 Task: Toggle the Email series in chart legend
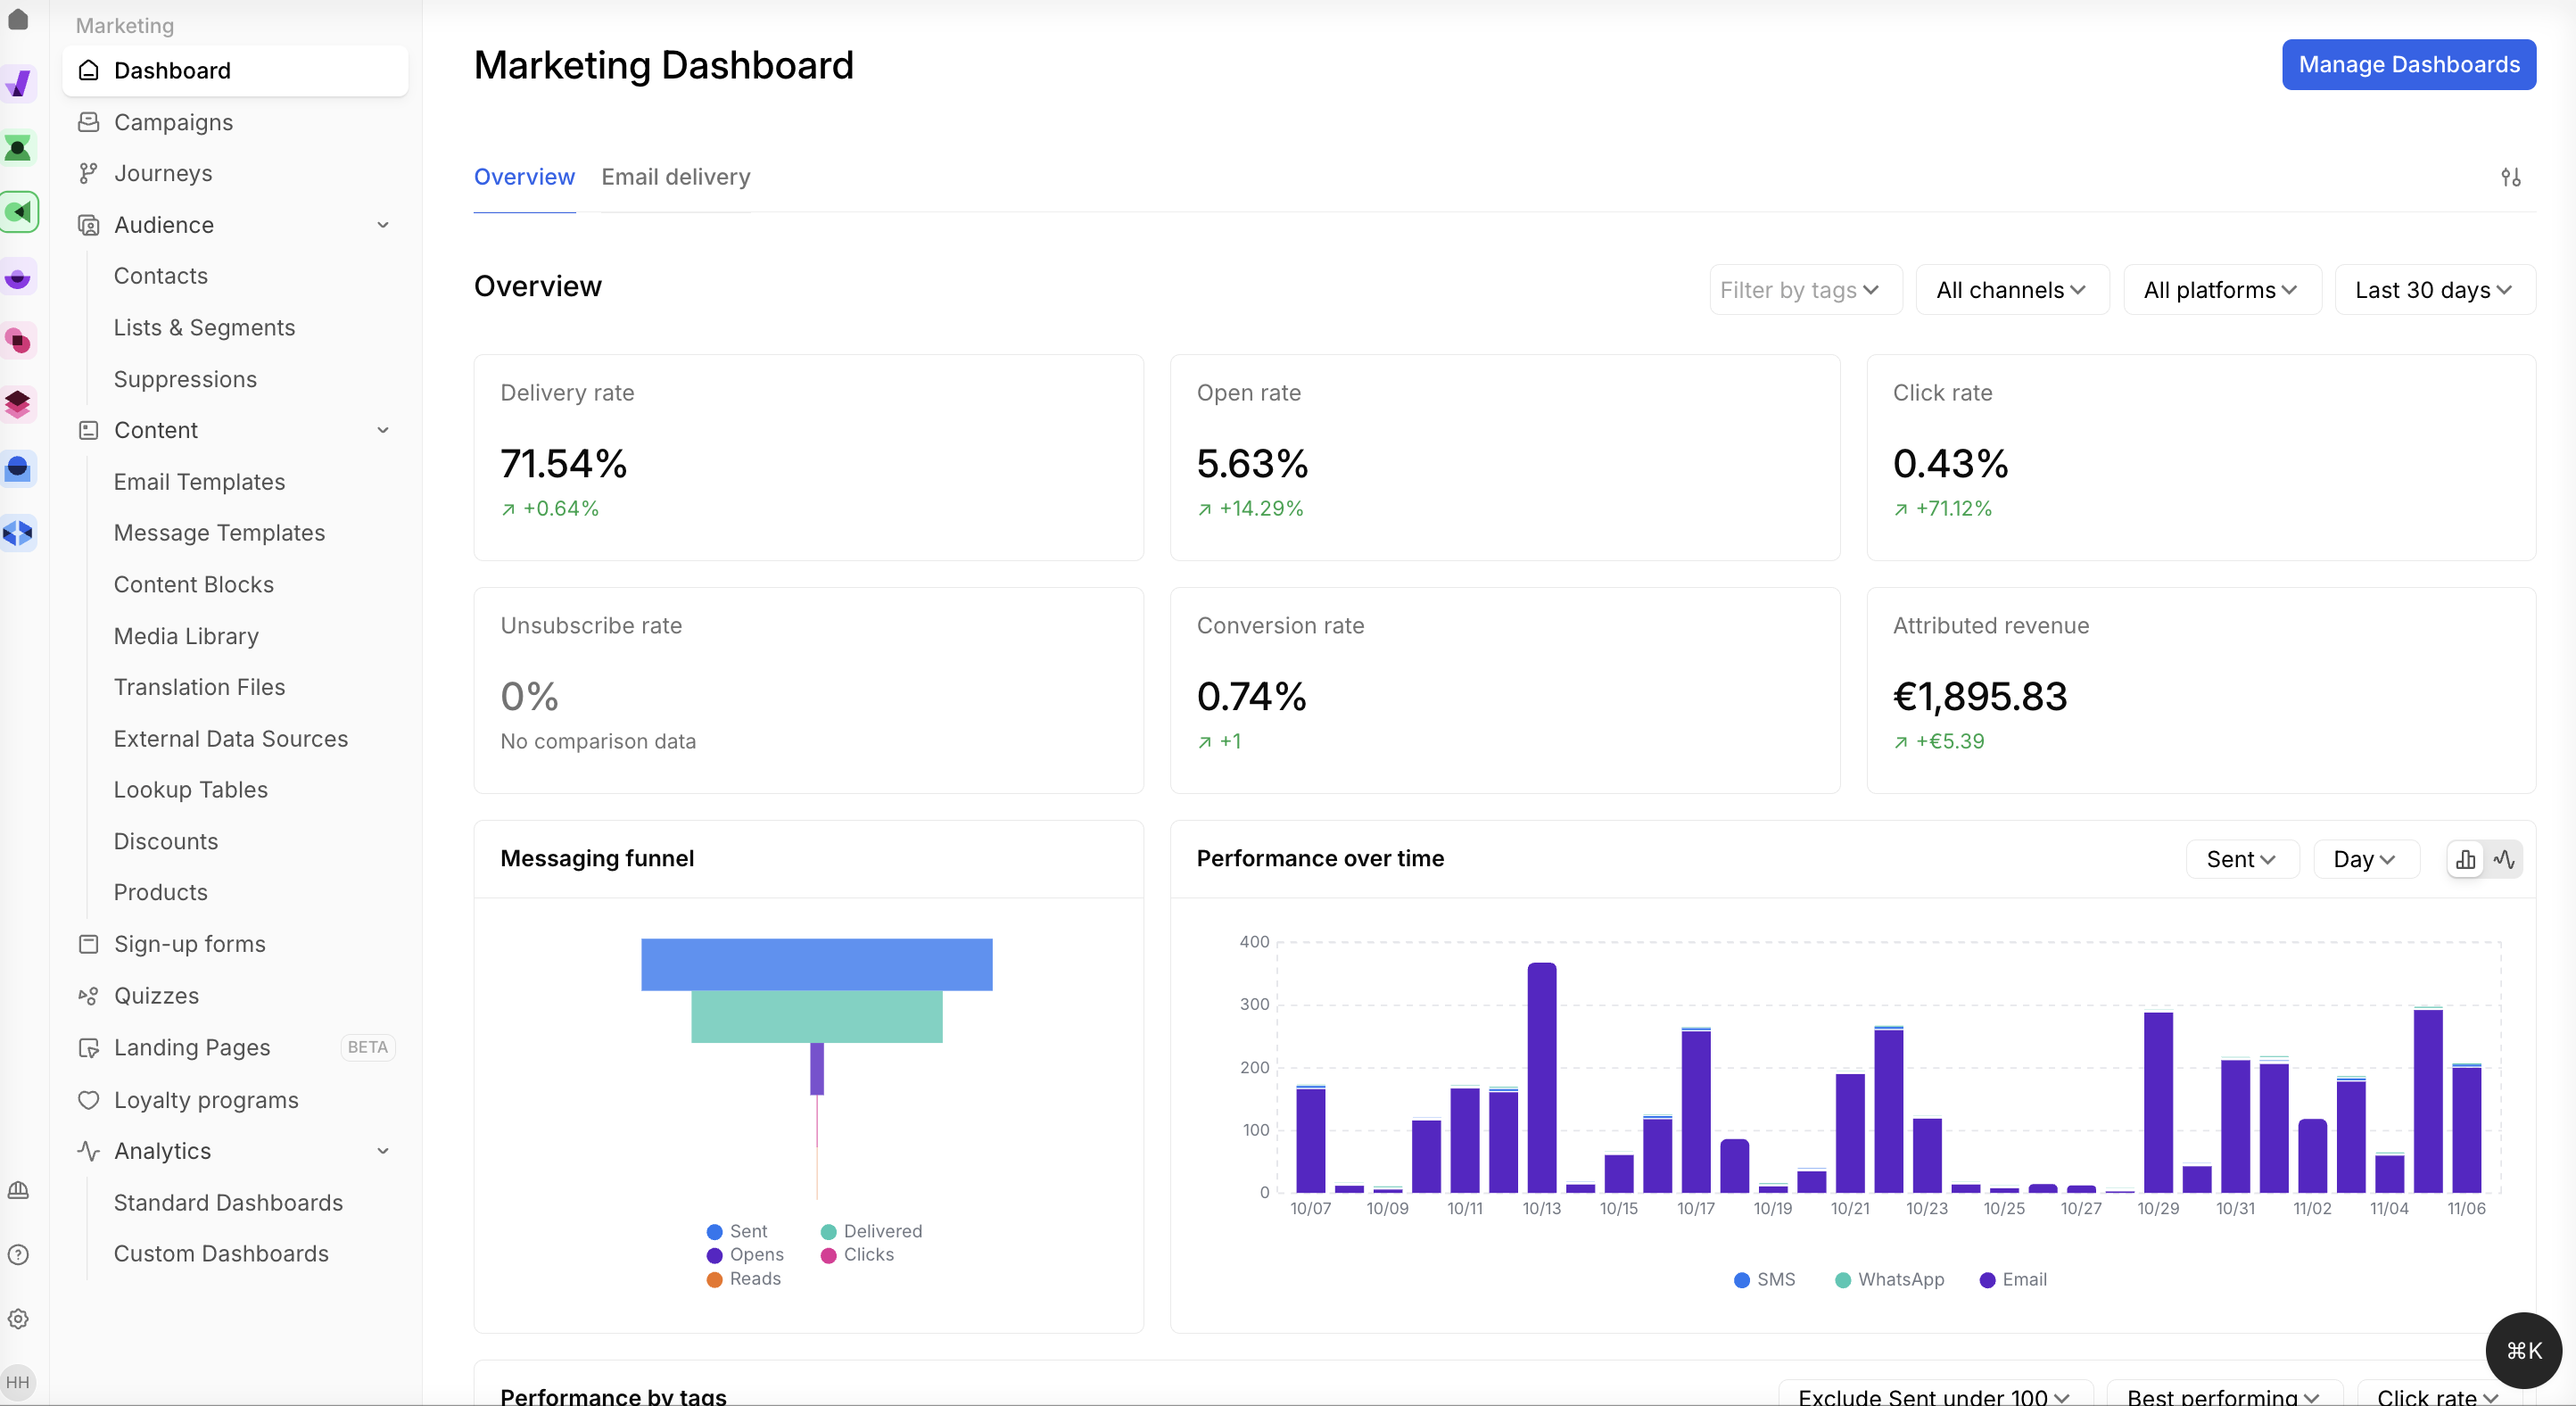click(x=2012, y=1279)
